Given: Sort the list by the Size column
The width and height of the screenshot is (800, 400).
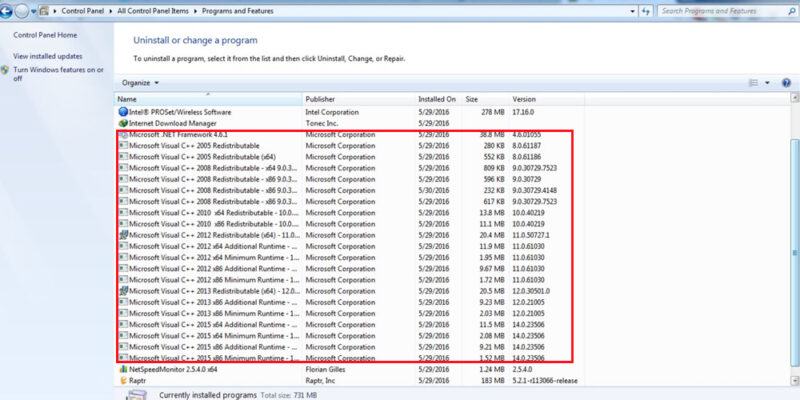Looking at the screenshot, I should click(486, 99).
